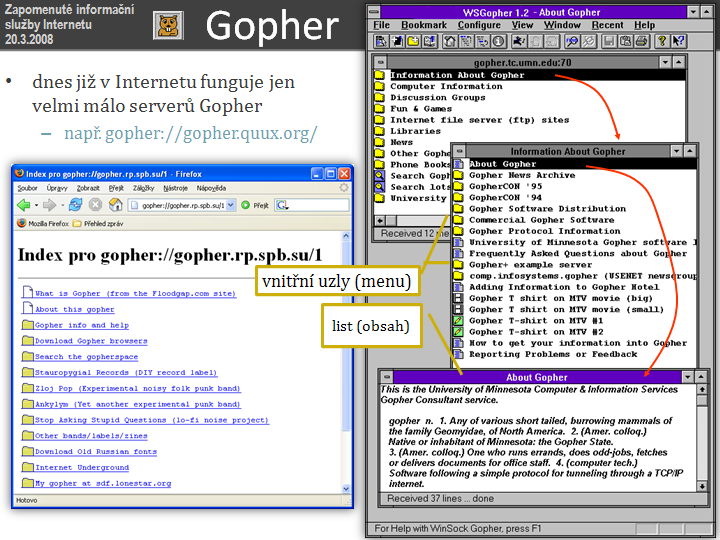Open the Internet Underground link
Screen dimensions: 720x540
click(x=82, y=467)
